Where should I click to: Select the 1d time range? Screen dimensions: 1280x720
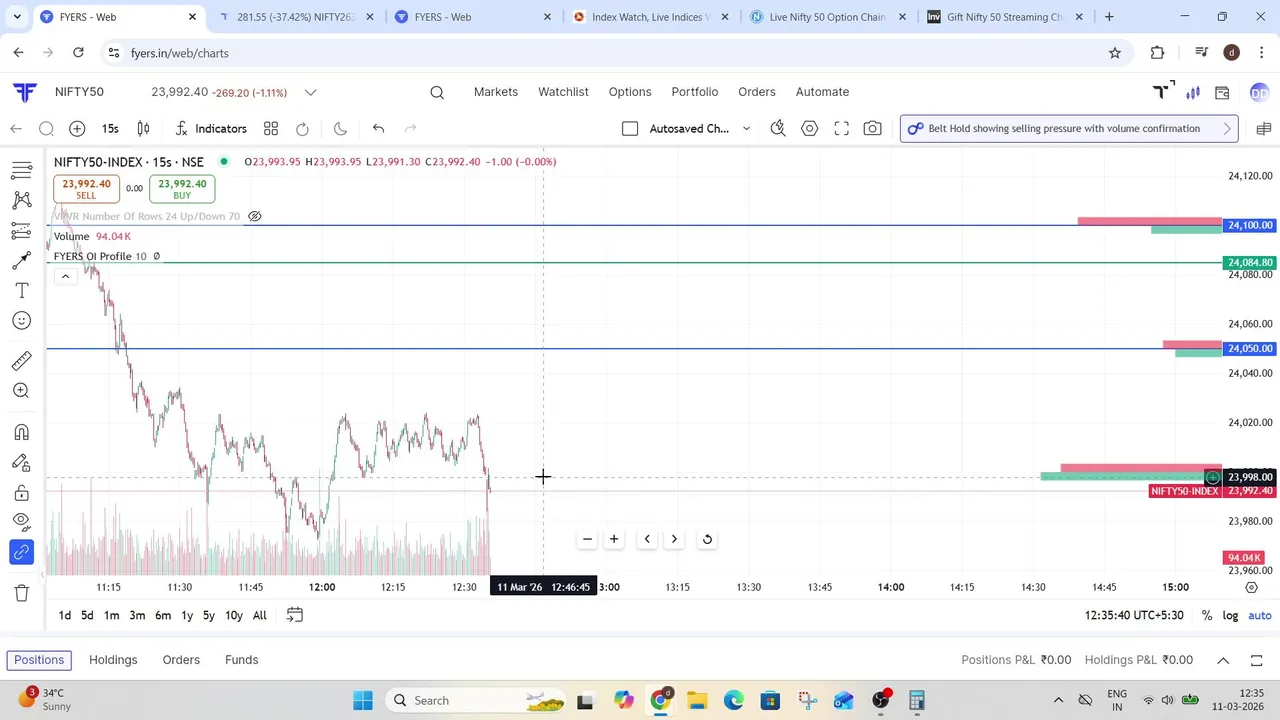pyautogui.click(x=65, y=615)
